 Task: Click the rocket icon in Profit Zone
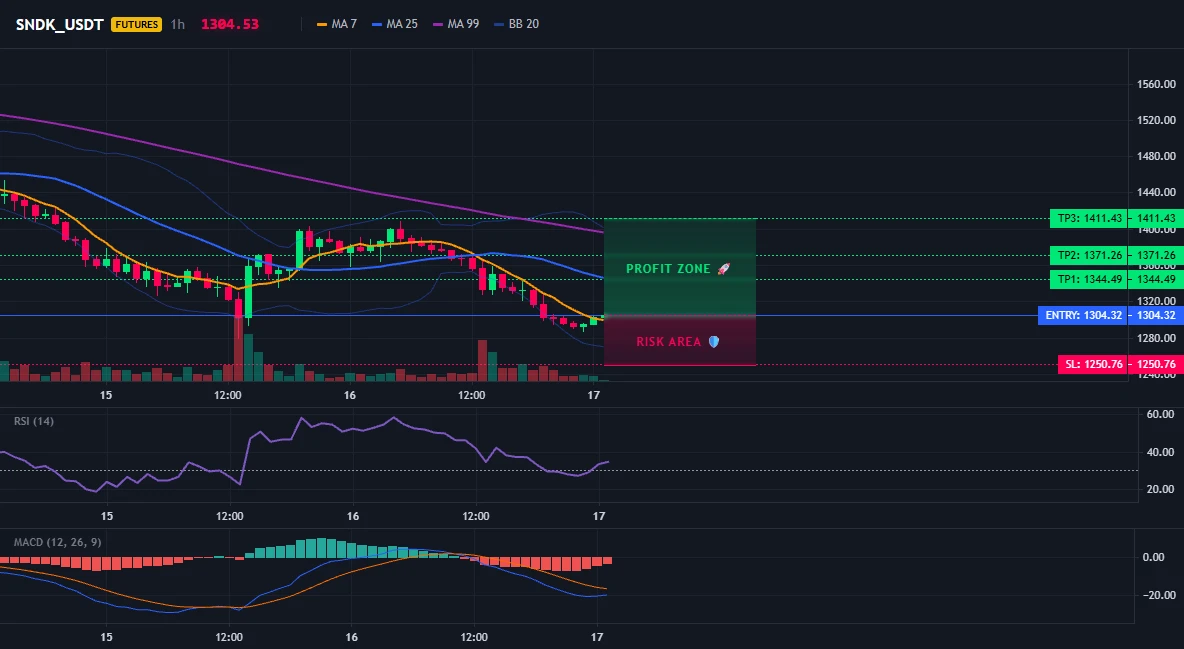[x=723, y=269]
